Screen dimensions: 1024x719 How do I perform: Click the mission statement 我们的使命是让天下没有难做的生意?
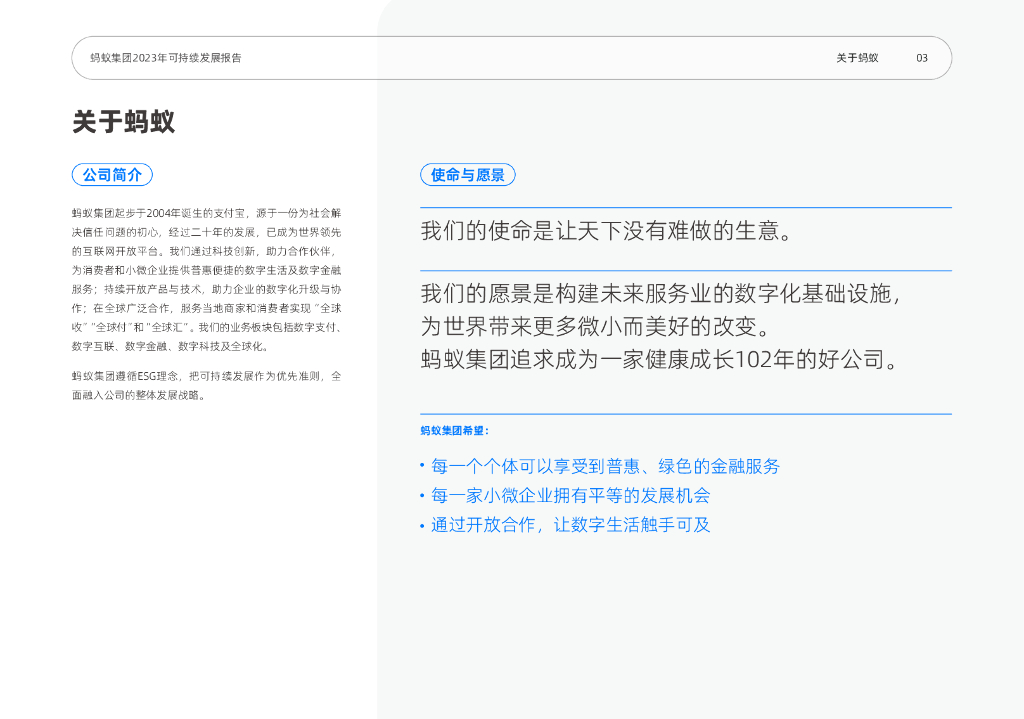click(x=608, y=231)
